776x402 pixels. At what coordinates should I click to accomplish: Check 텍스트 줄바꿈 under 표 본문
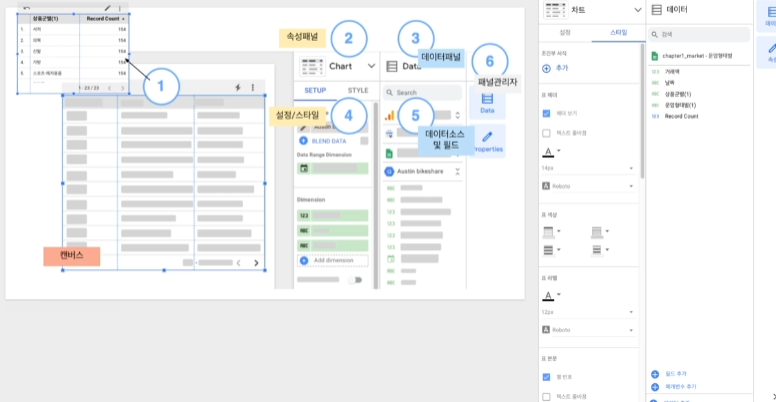pyautogui.click(x=546, y=397)
